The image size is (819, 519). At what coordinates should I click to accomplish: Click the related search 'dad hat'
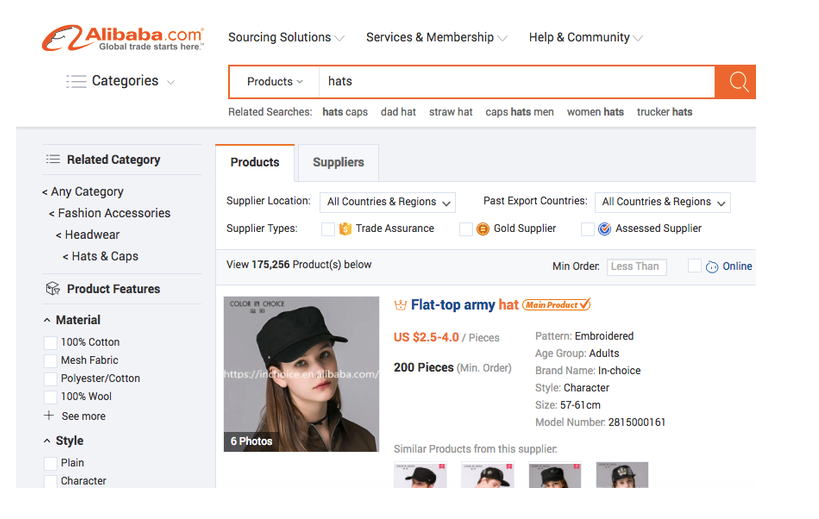pyautogui.click(x=398, y=112)
